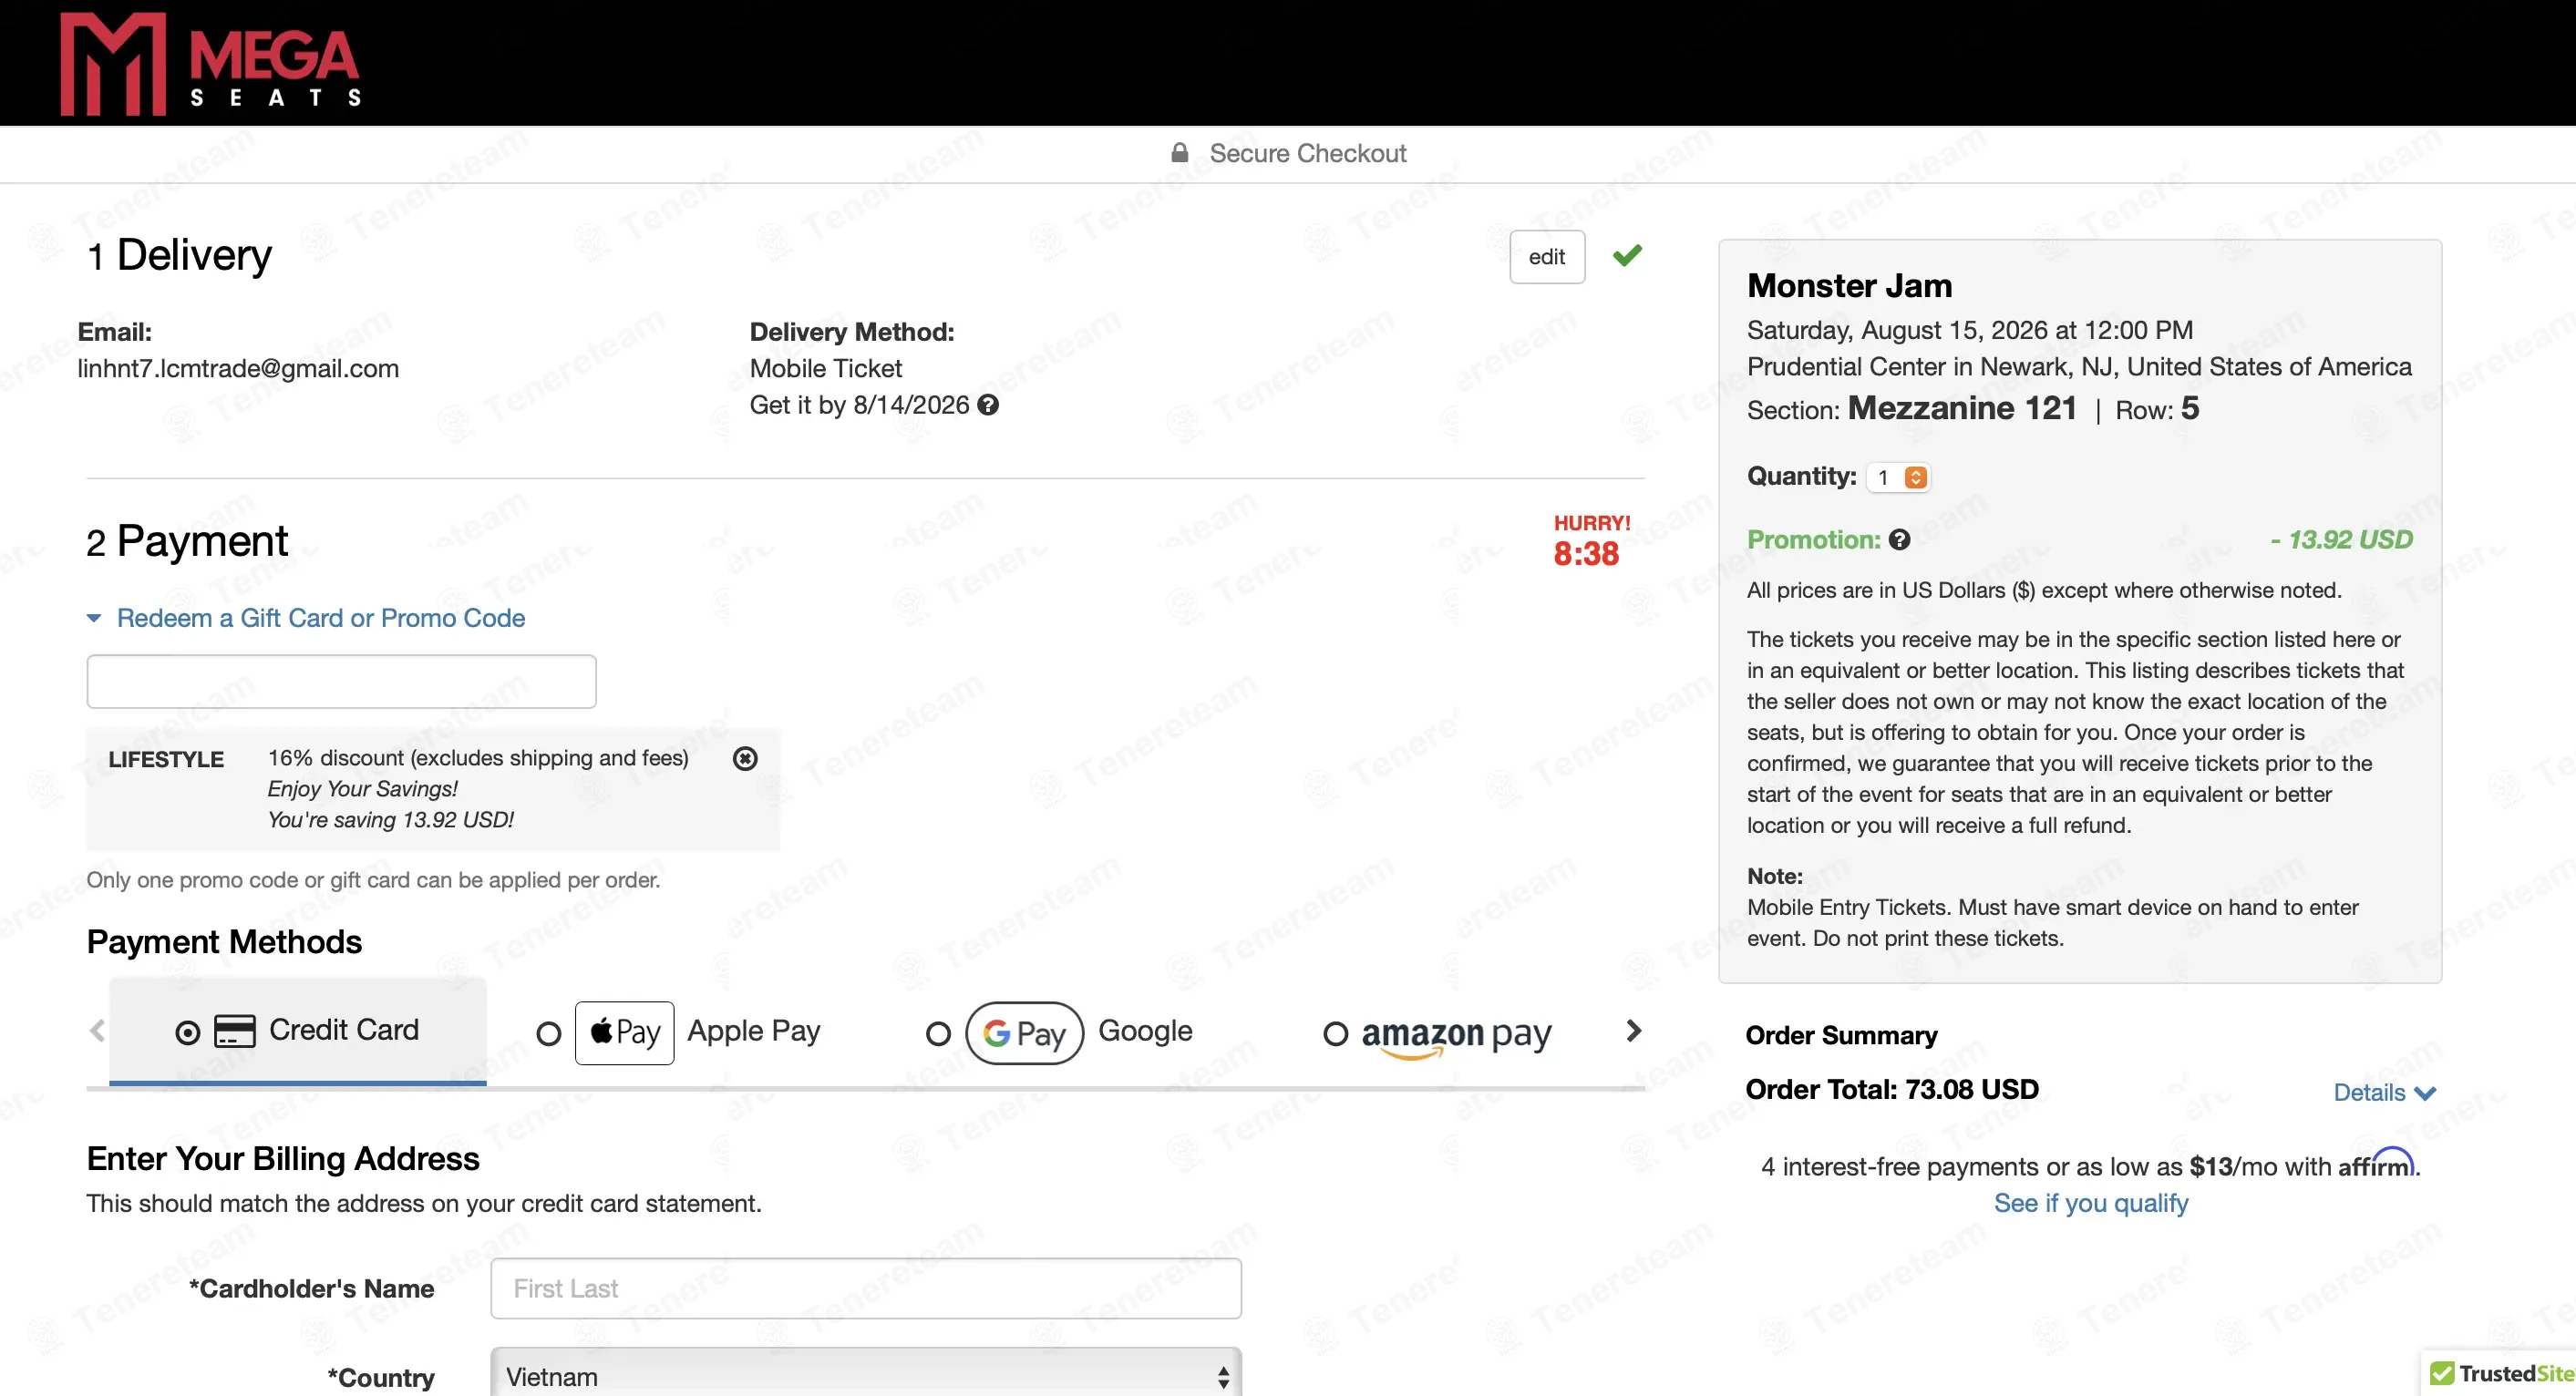The height and width of the screenshot is (1396, 2576).
Task: Expand the Order Total Details
Action: 2384,1092
